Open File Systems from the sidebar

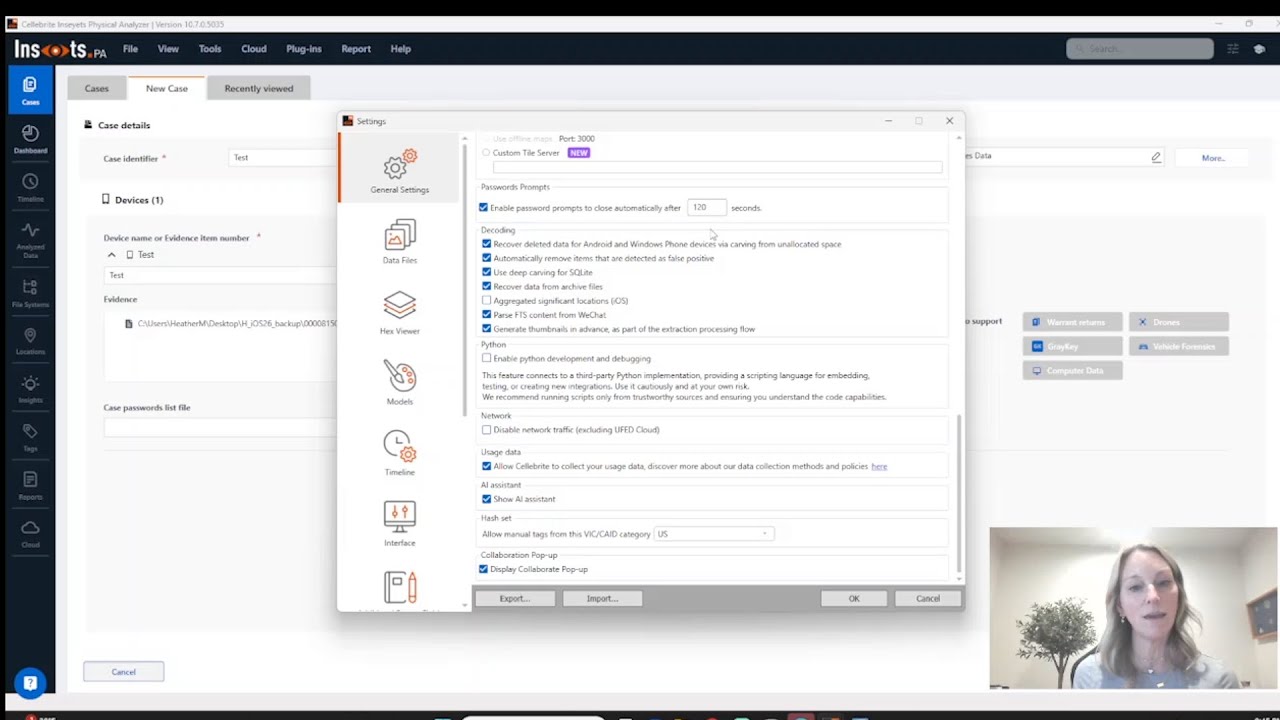(30, 292)
